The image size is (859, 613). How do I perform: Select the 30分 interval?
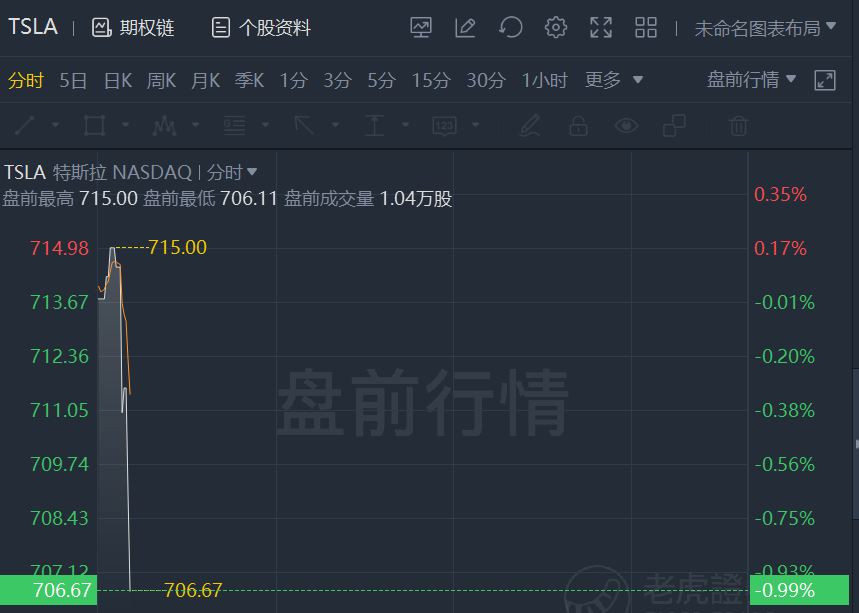[x=486, y=81]
